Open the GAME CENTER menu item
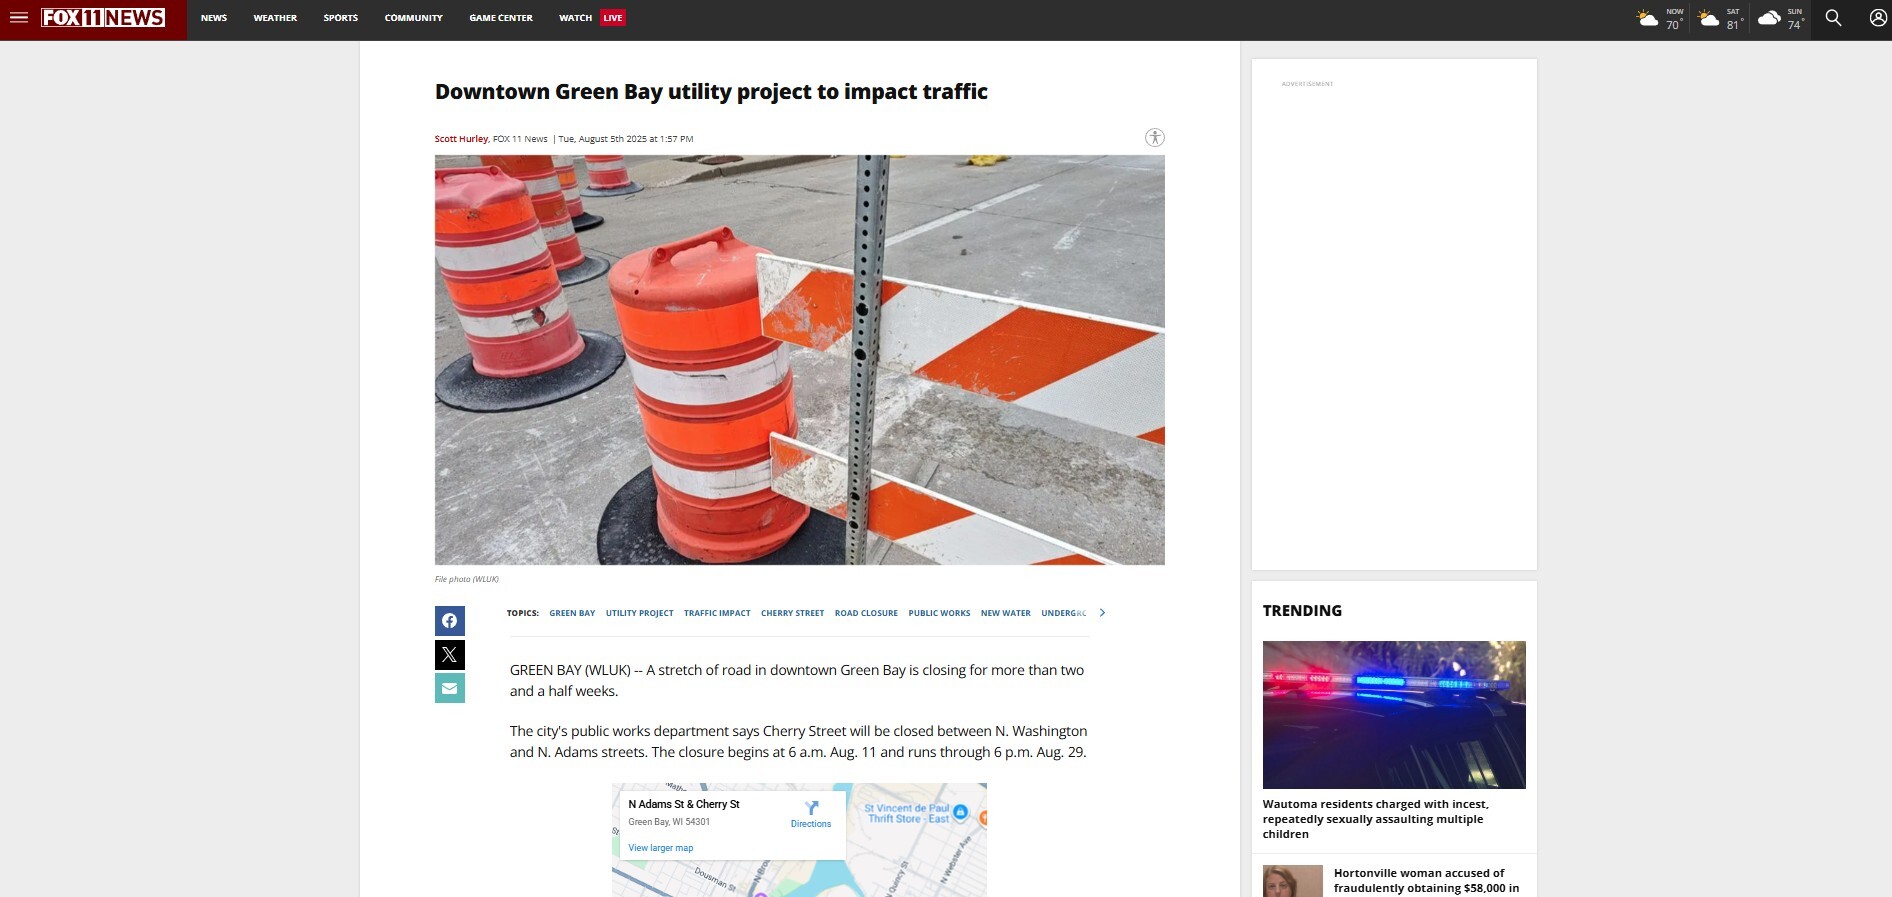1892x897 pixels. (501, 18)
